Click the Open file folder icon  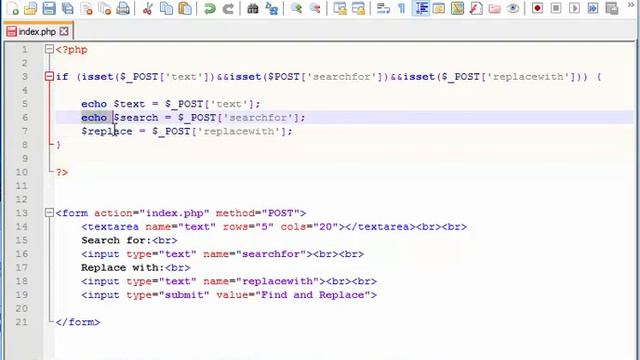coord(31,8)
